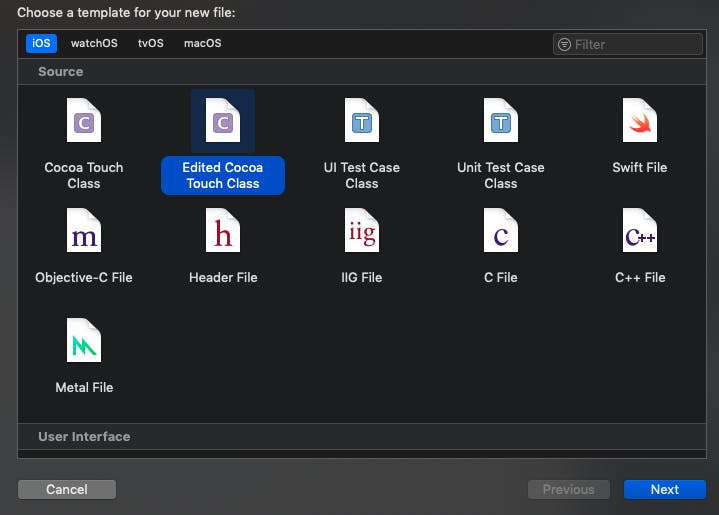Pick the Objective-C File icon
Screen dimensions: 719x515
(84, 230)
